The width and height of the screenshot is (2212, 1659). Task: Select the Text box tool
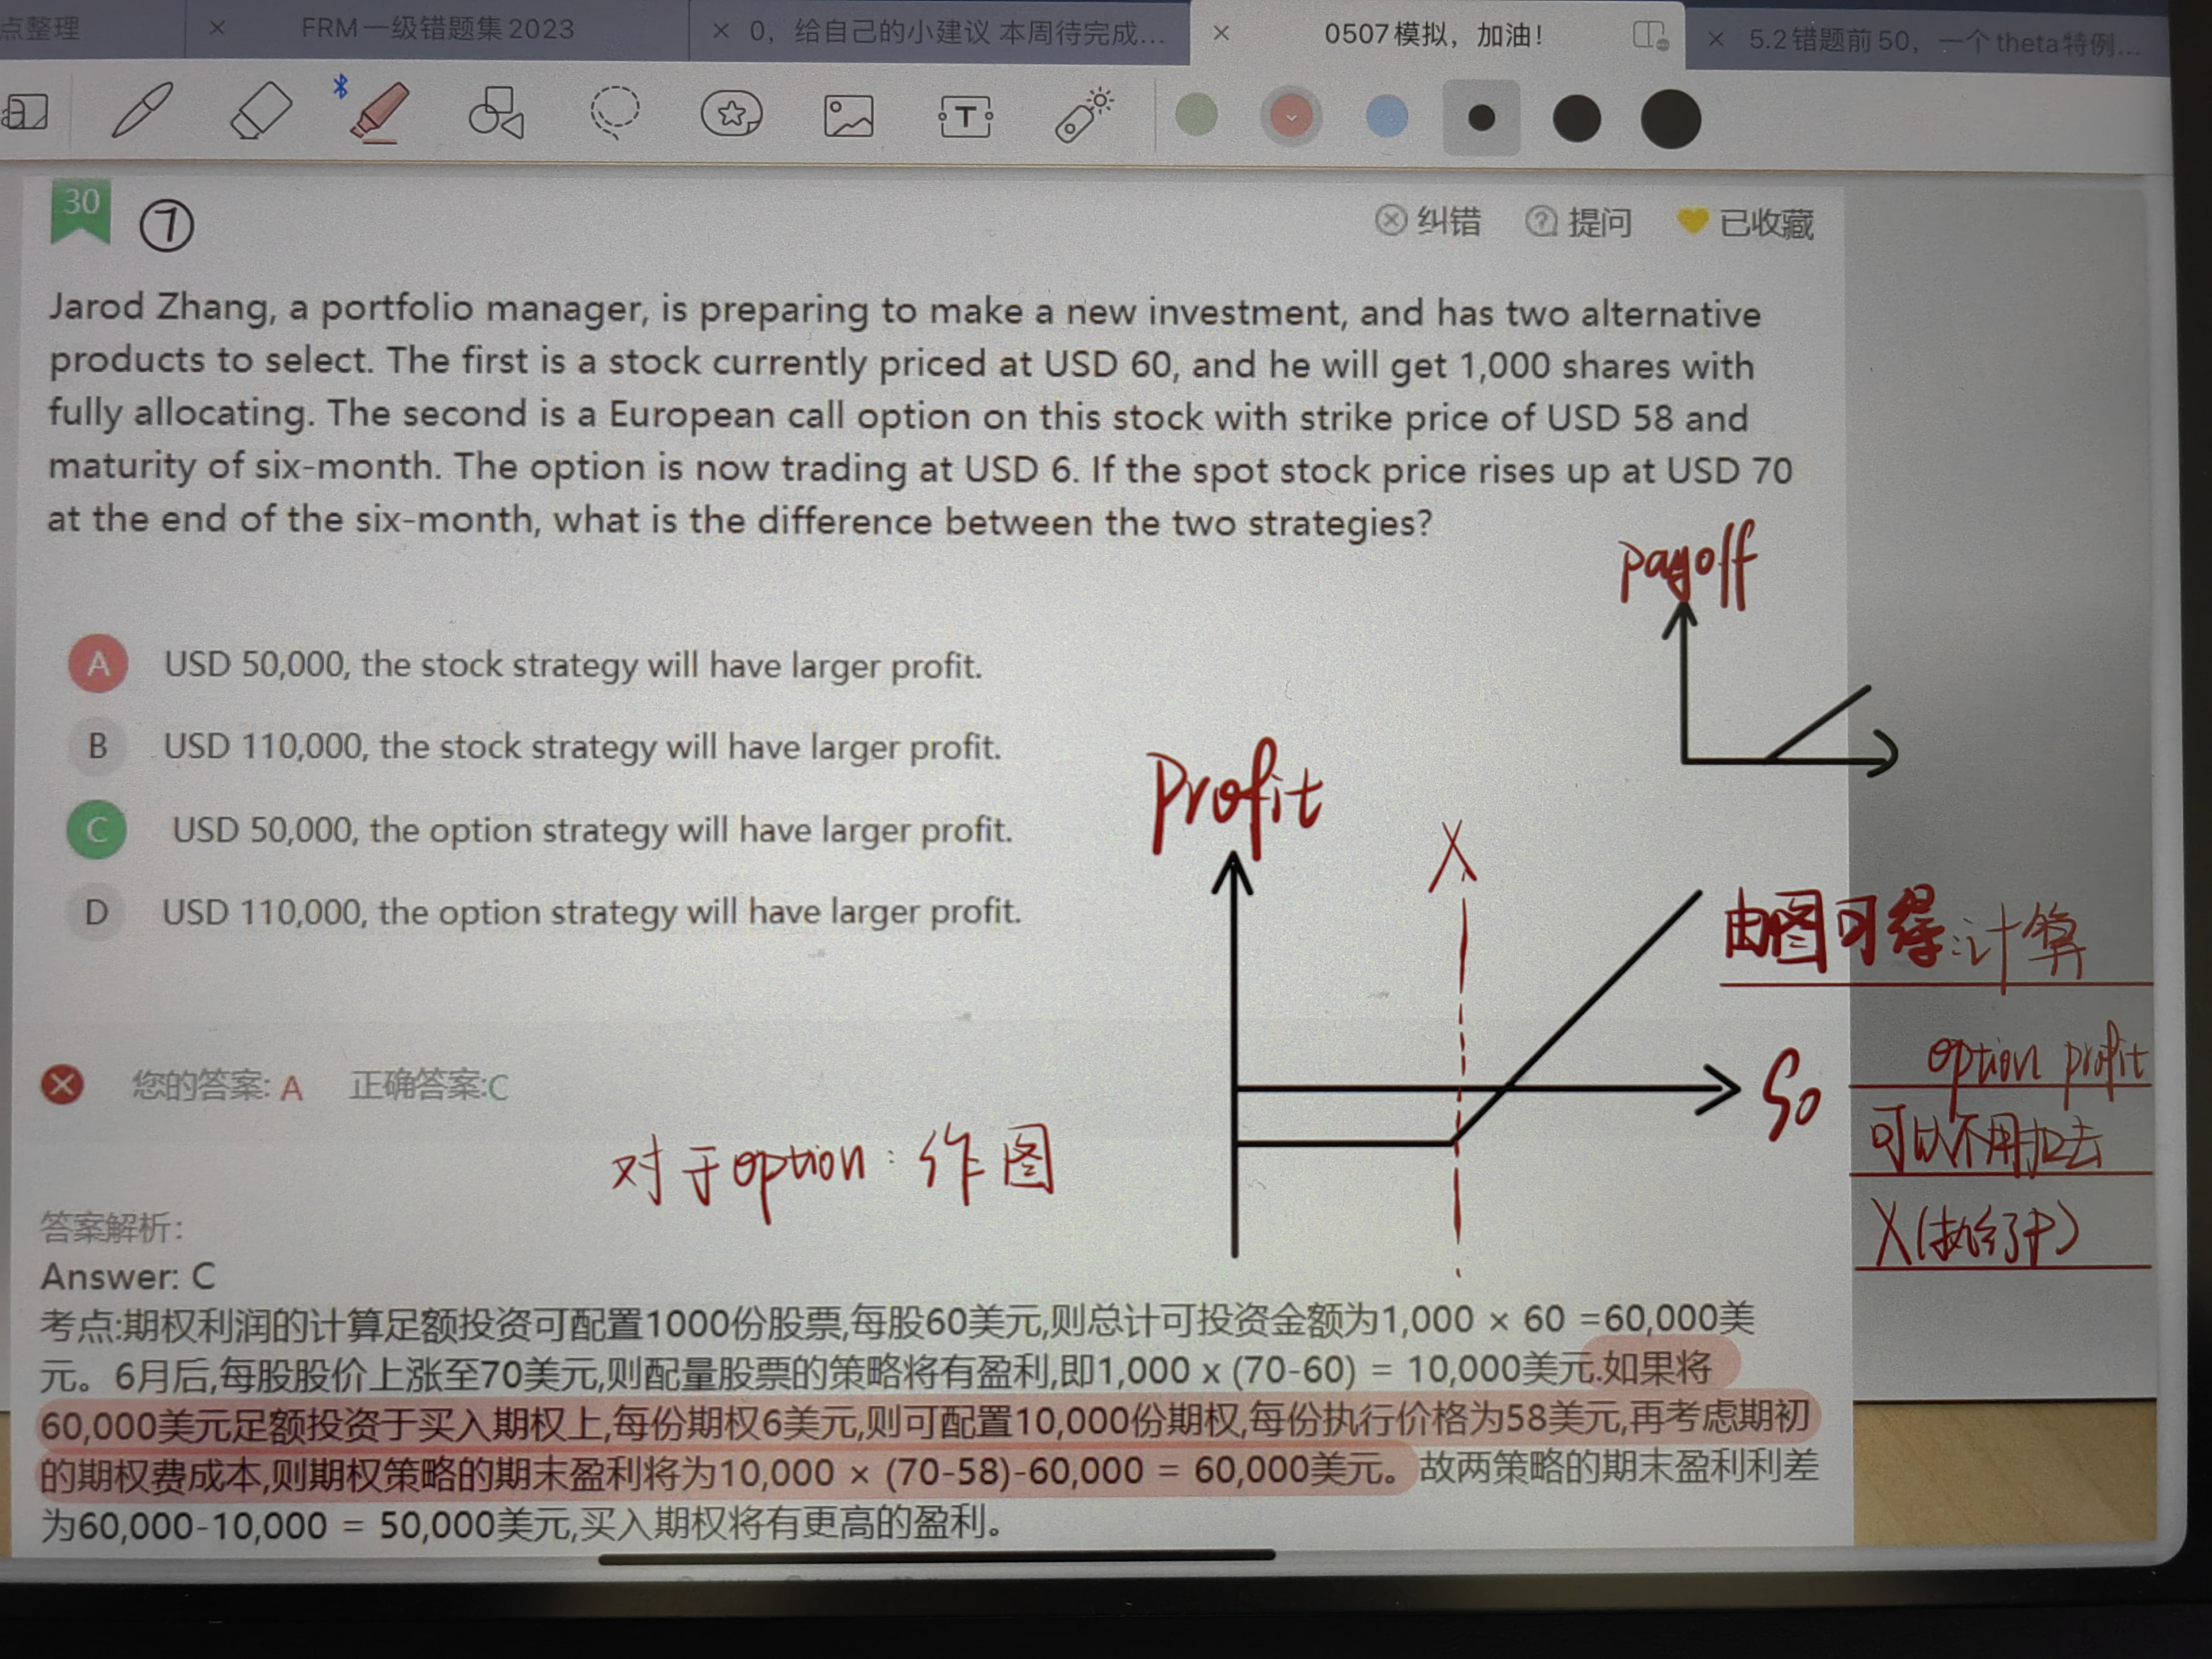[965, 117]
